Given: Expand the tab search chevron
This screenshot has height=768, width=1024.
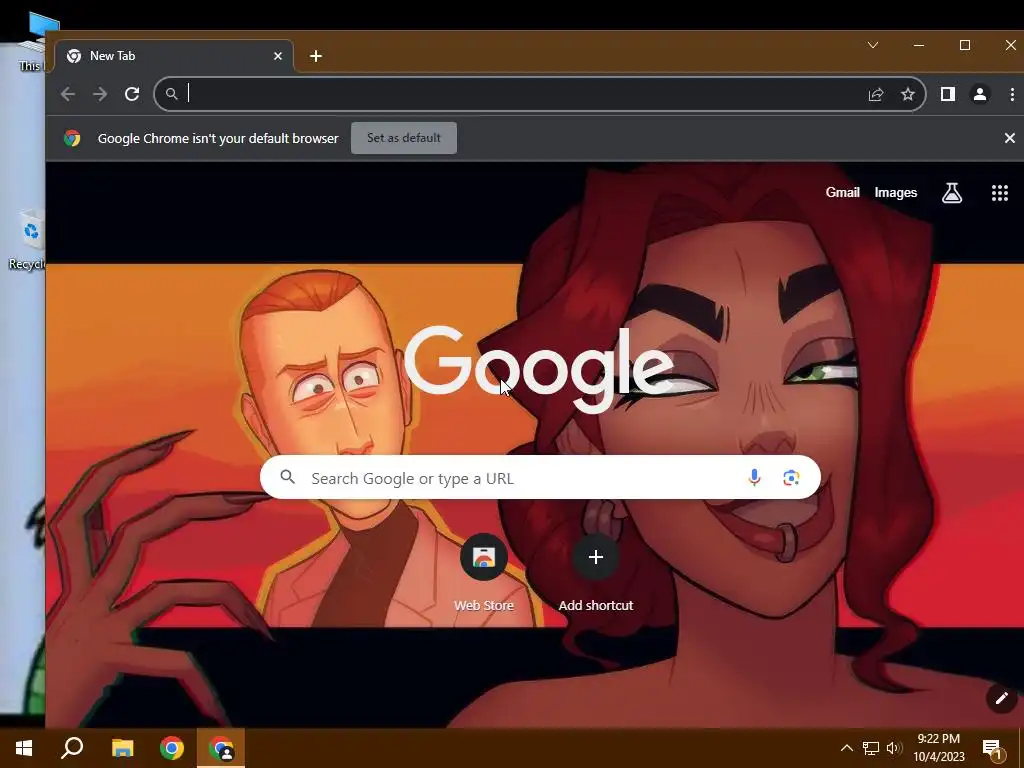Looking at the screenshot, I should pyautogui.click(x=873, y=45).
